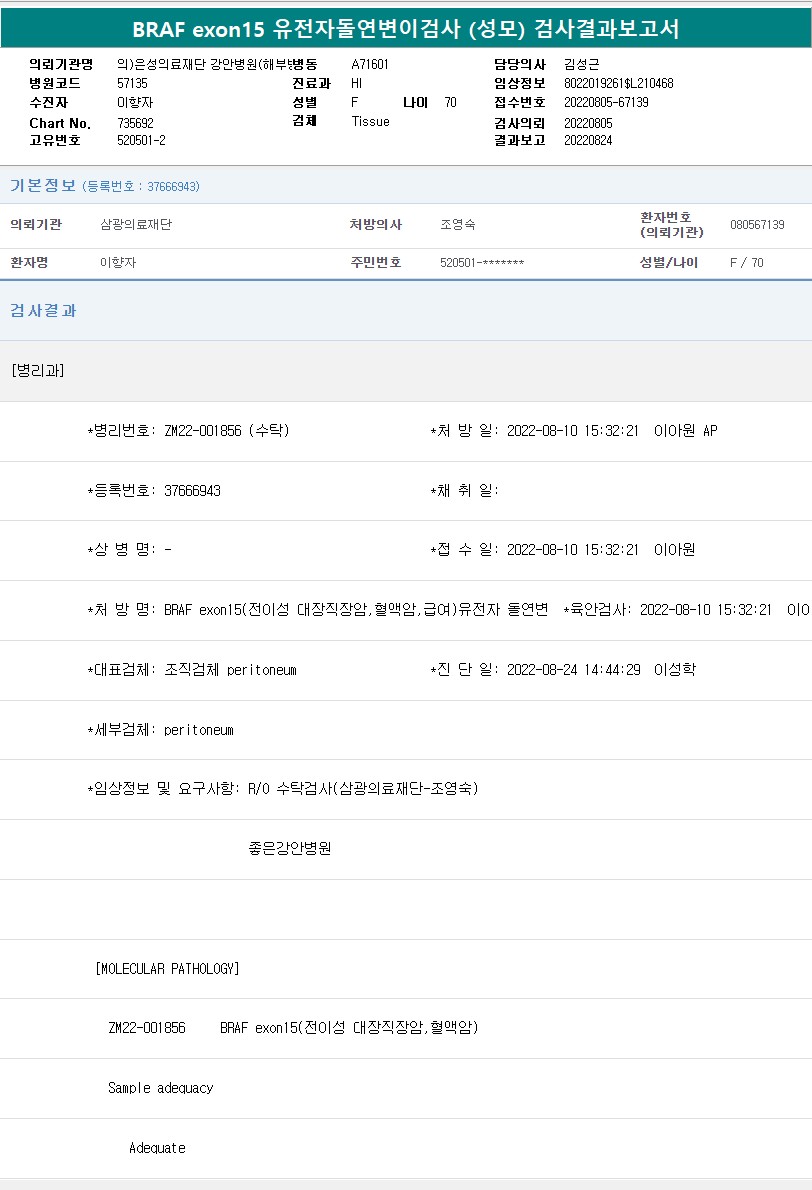812x1190 pixels.
Task: Select the 접수번호 20220805-67139 value
Action: click(606, 102)
